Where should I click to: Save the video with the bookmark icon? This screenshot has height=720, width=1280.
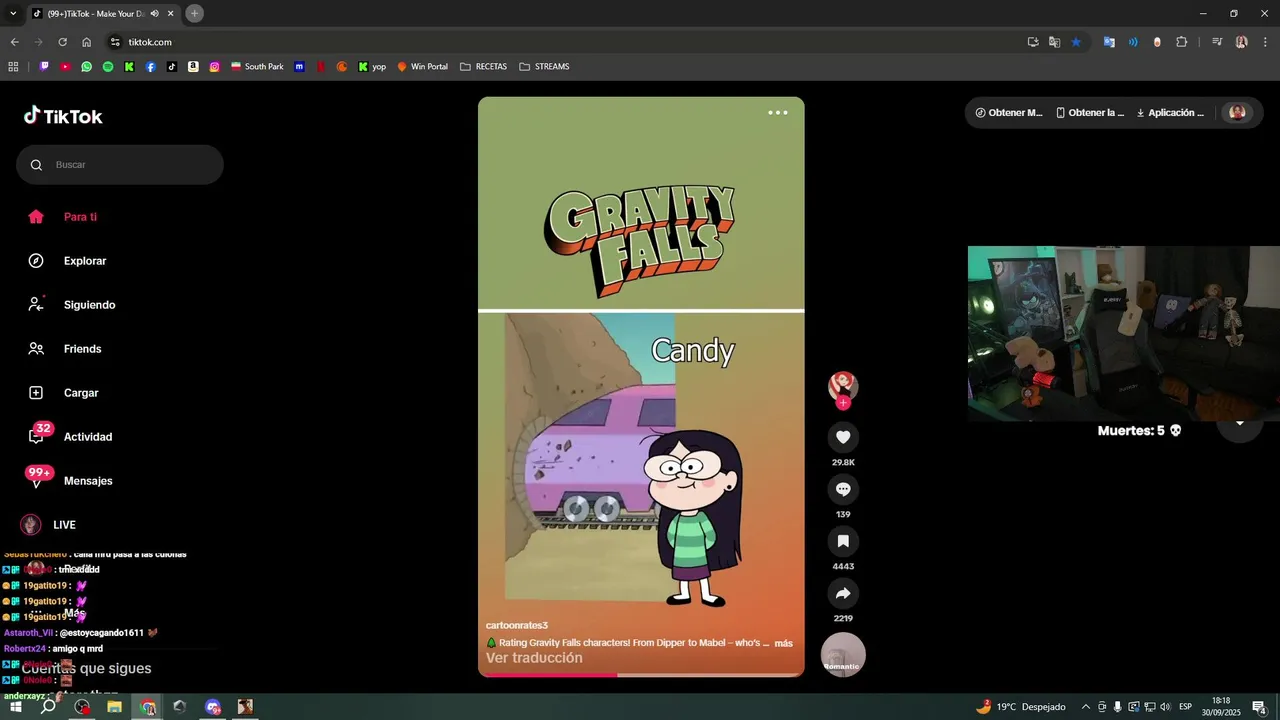click(x=843, y=541)
